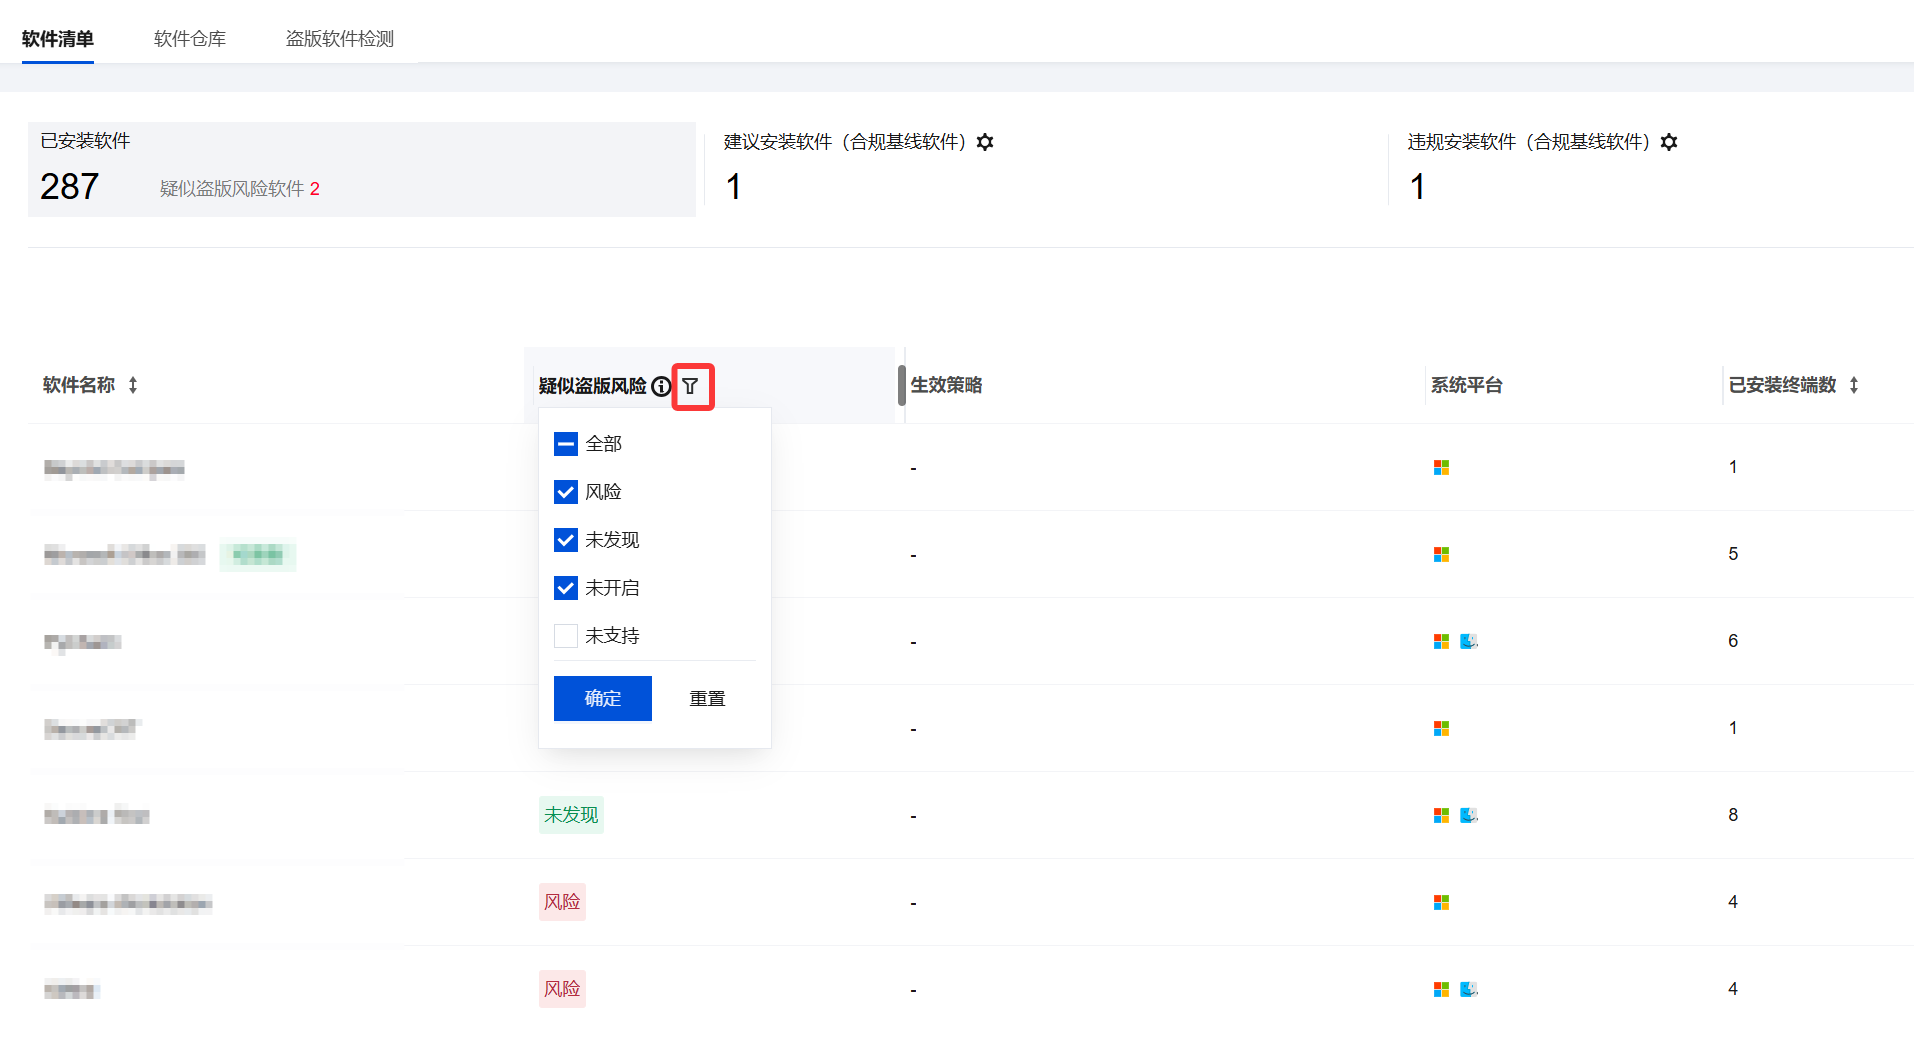The height and width of the screenshot is (1056, 1914).
Task: Uncheck the 未开启 filter option
Action: (566, 588)
